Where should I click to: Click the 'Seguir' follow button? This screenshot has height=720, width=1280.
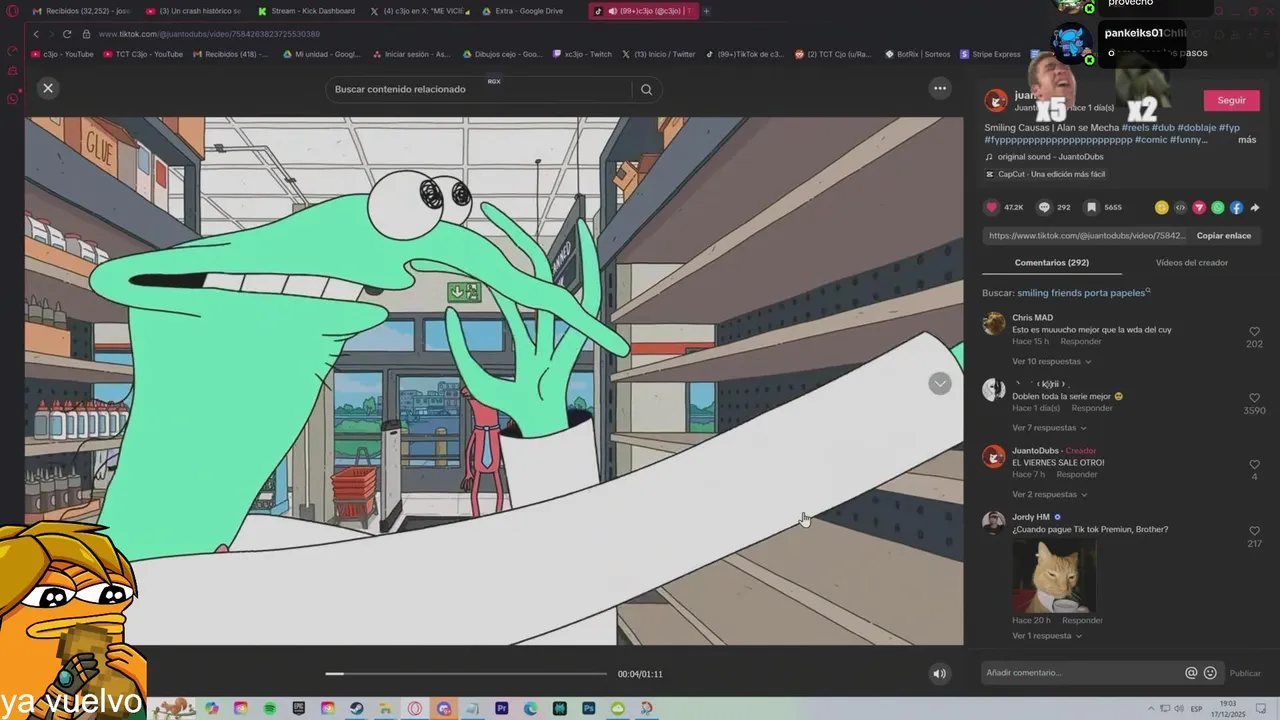tap(1231, 100)
